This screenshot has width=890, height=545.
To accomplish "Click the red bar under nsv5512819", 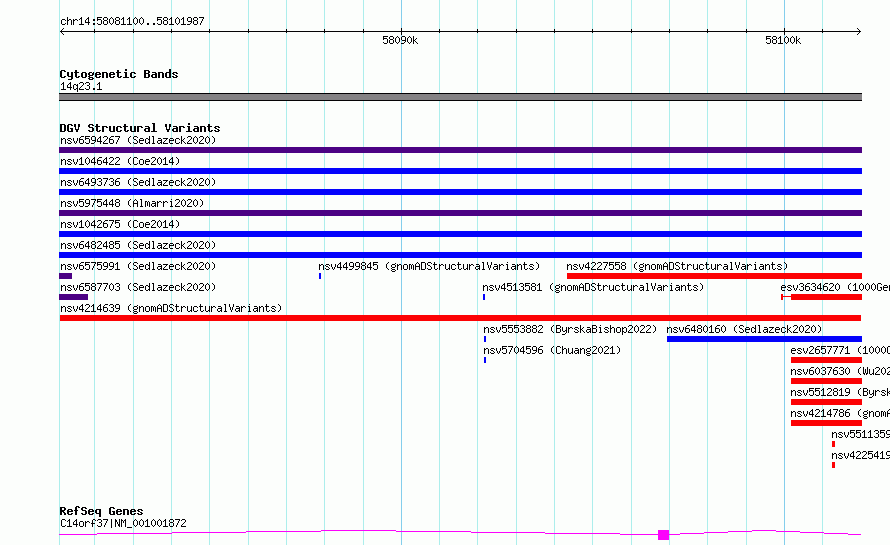I will tap(826, 402).
